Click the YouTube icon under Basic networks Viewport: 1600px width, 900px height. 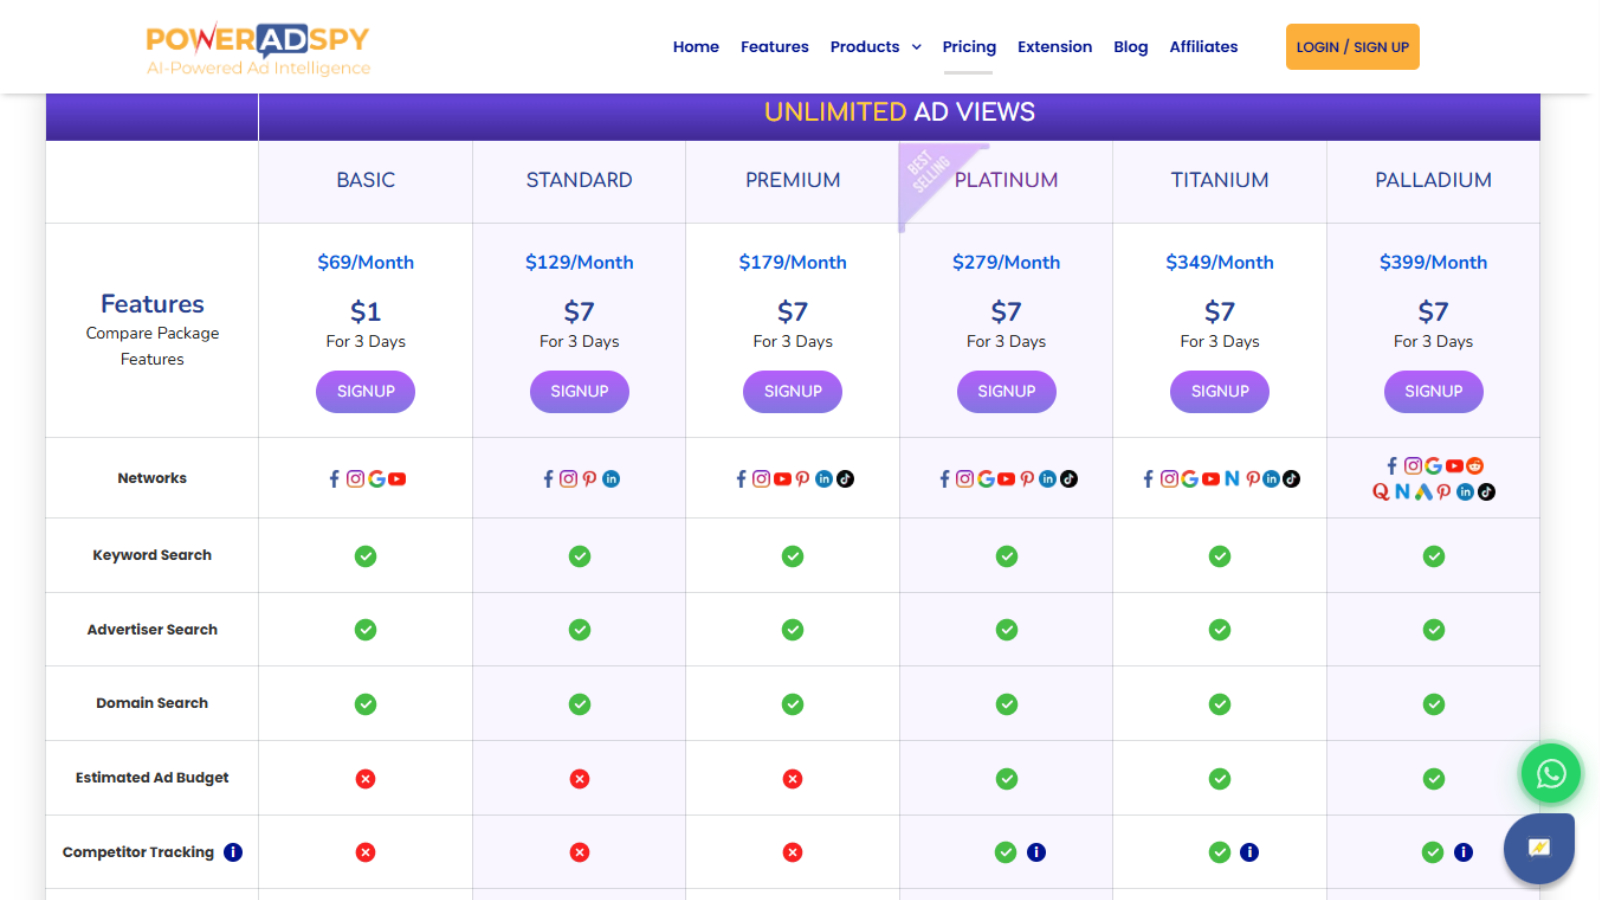[x=396, y=479]
